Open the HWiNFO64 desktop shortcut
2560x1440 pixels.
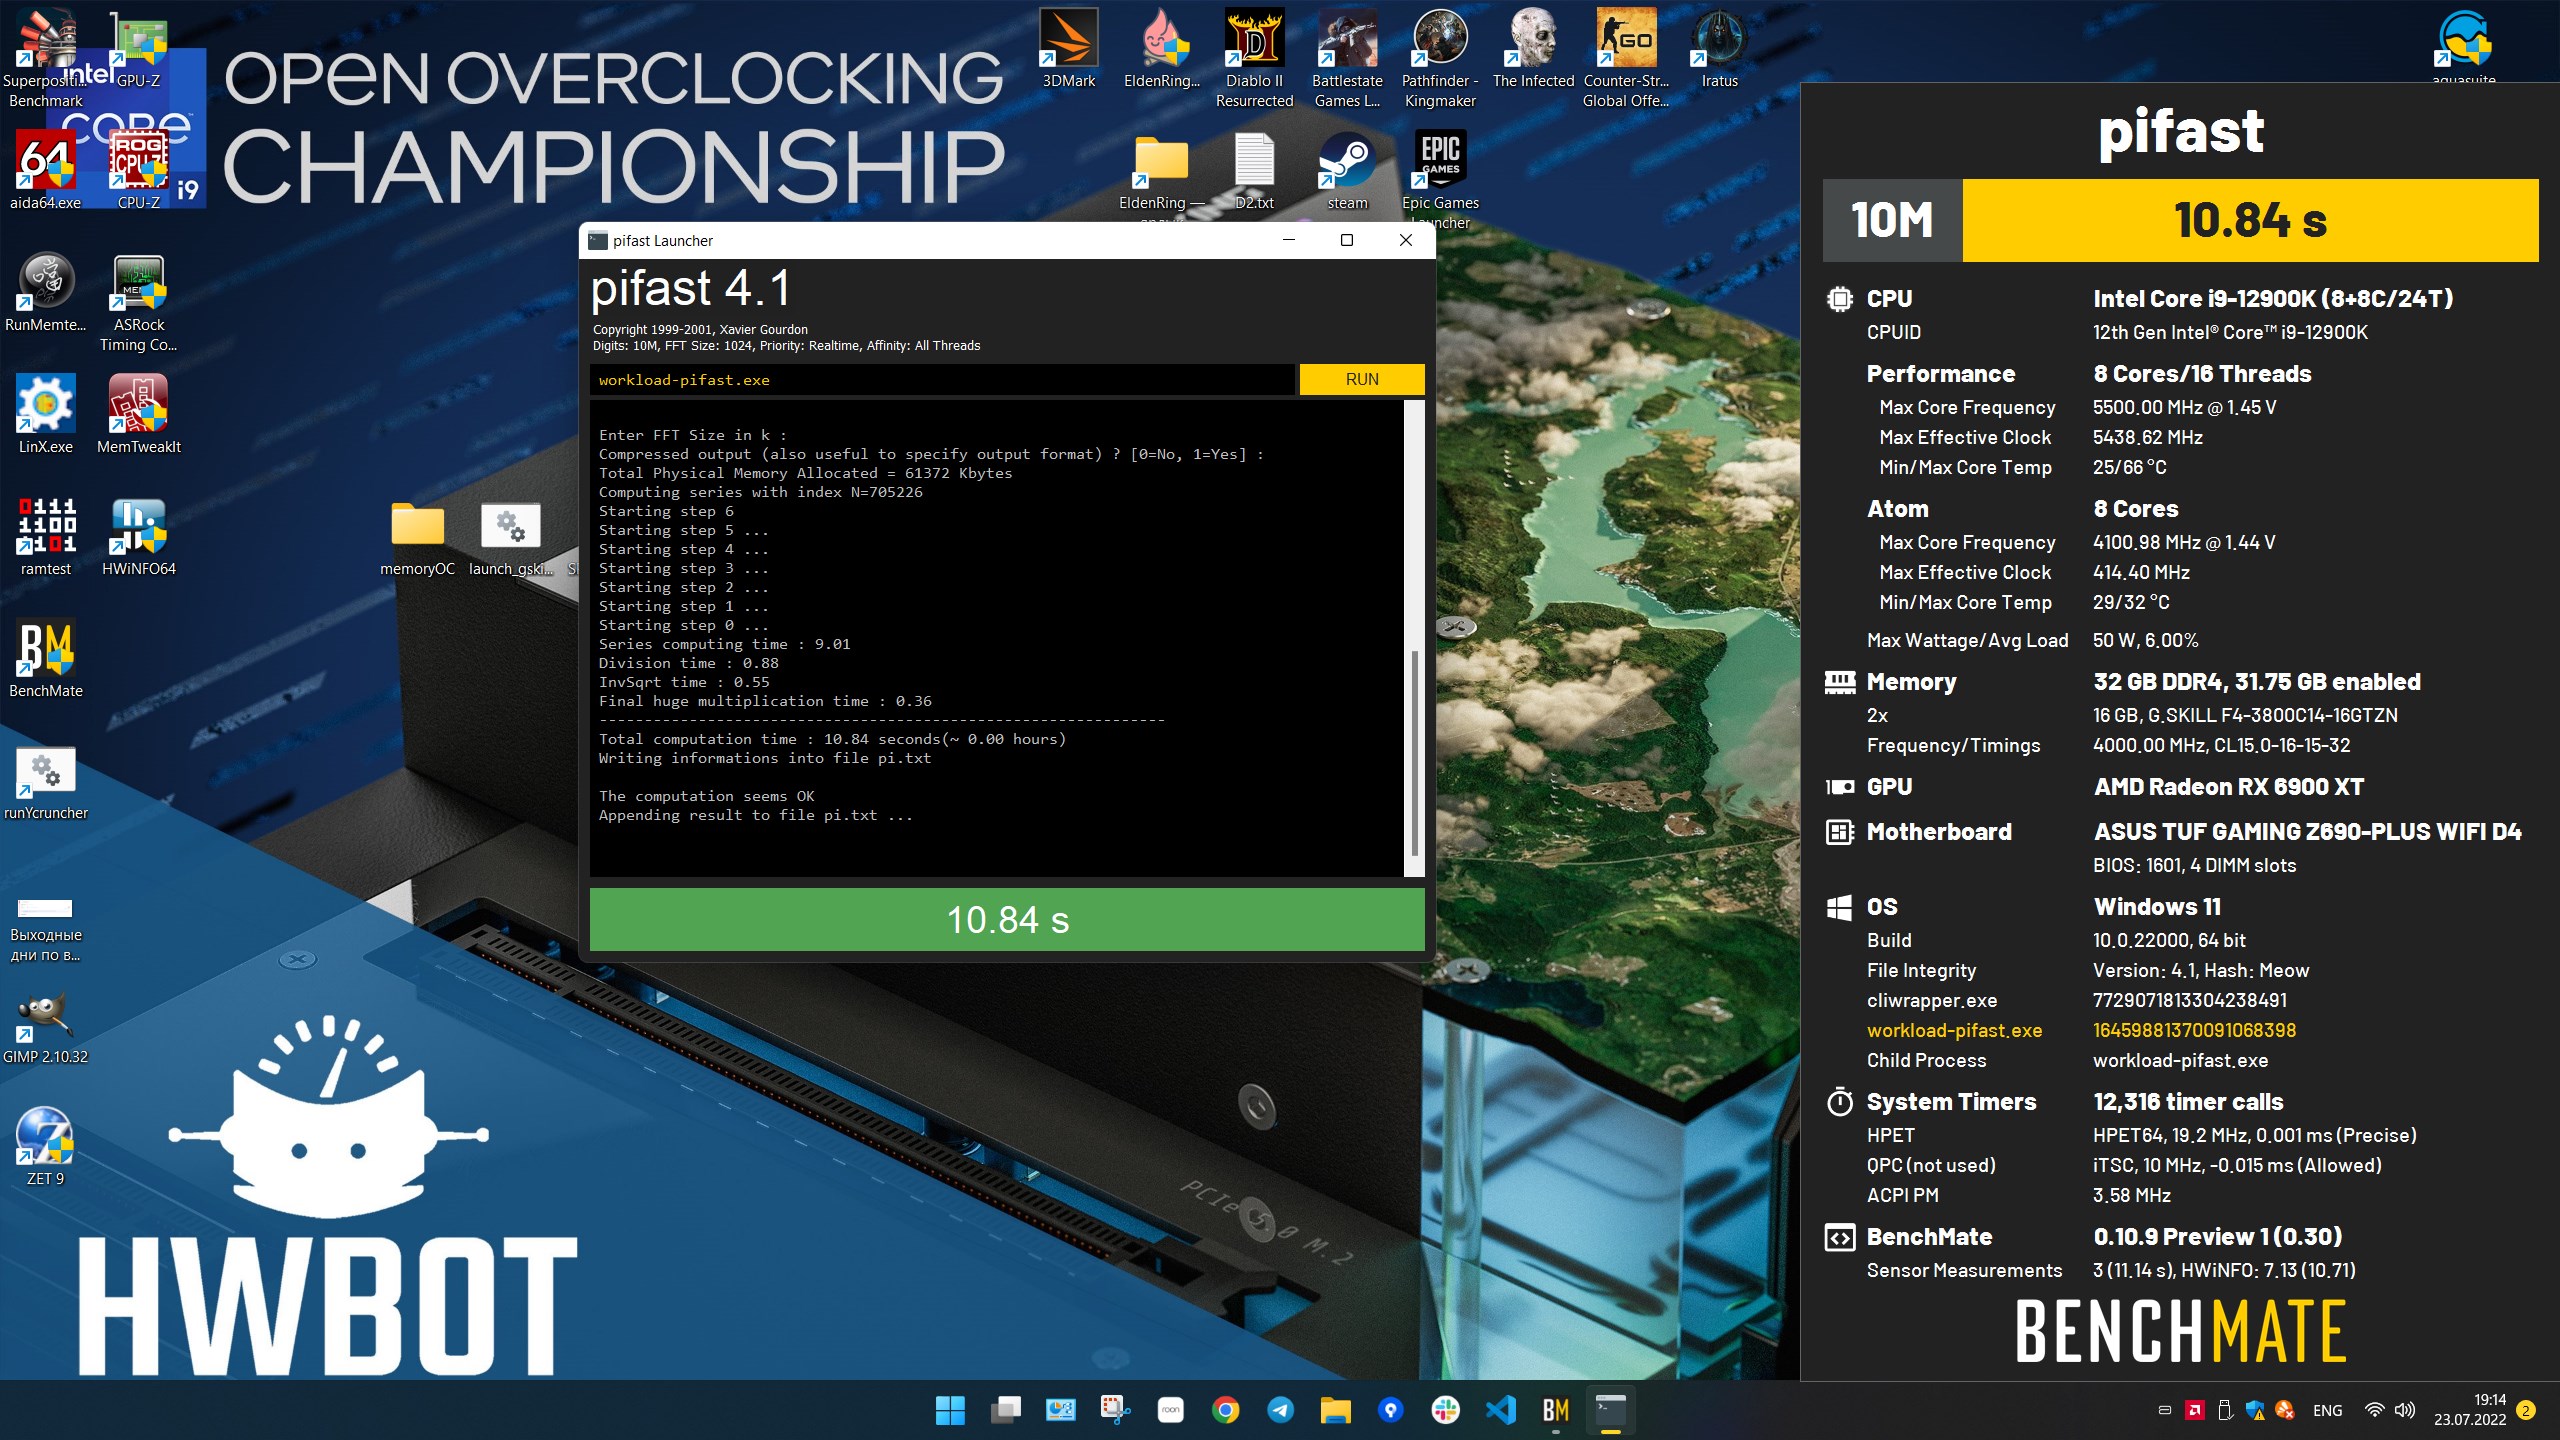click(139, 537)
